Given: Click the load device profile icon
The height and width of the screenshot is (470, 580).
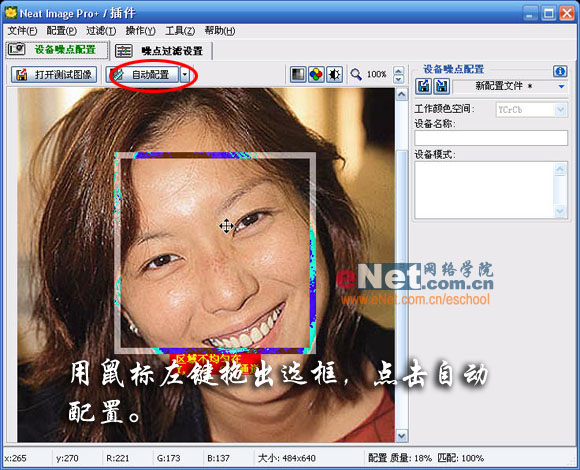Looking at the screenshot, I should 424,87.
